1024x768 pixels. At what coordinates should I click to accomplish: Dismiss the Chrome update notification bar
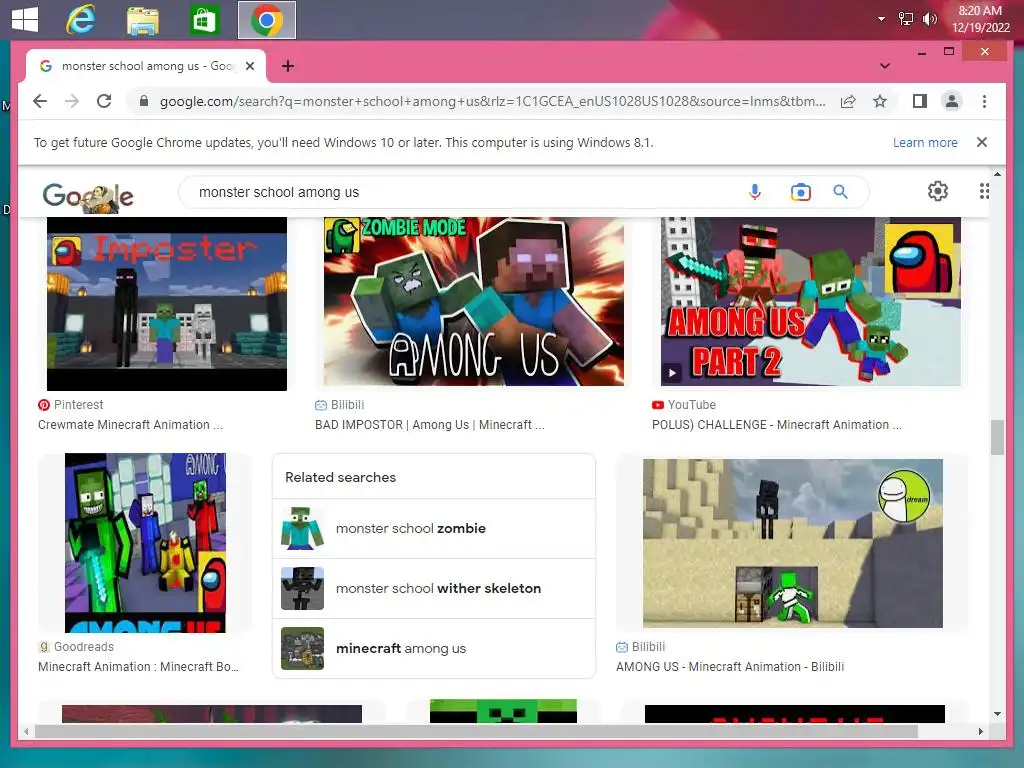coord(982,142)
